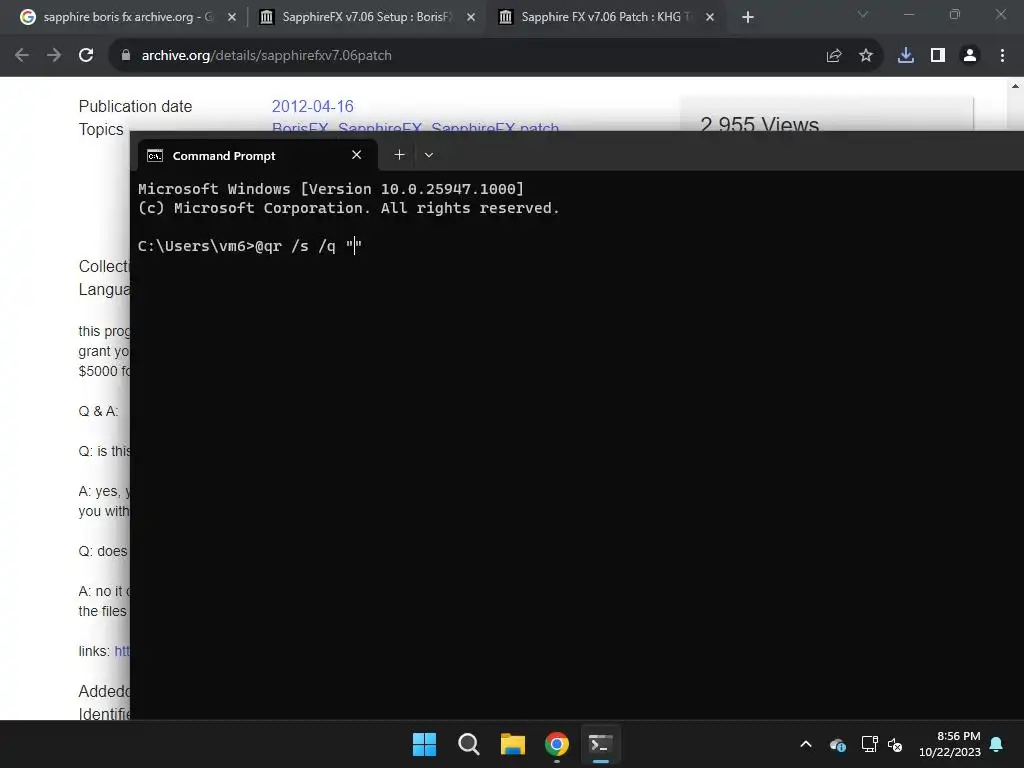
Task: Click Terminal taskbar icon
Action: [x=600, y=744]
